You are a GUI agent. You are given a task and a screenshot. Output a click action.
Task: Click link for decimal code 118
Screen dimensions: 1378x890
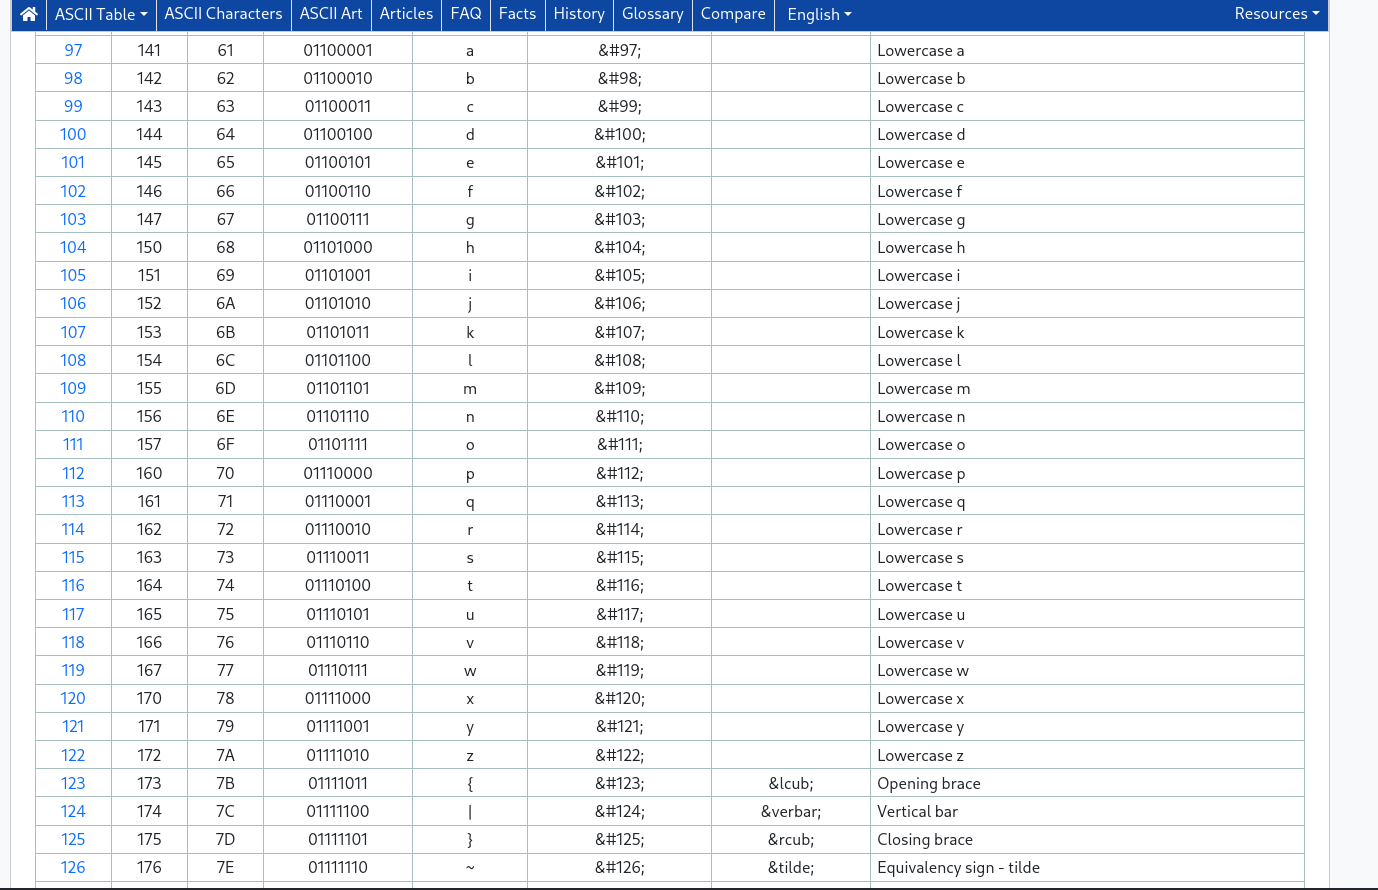click(x=73, y=642)
